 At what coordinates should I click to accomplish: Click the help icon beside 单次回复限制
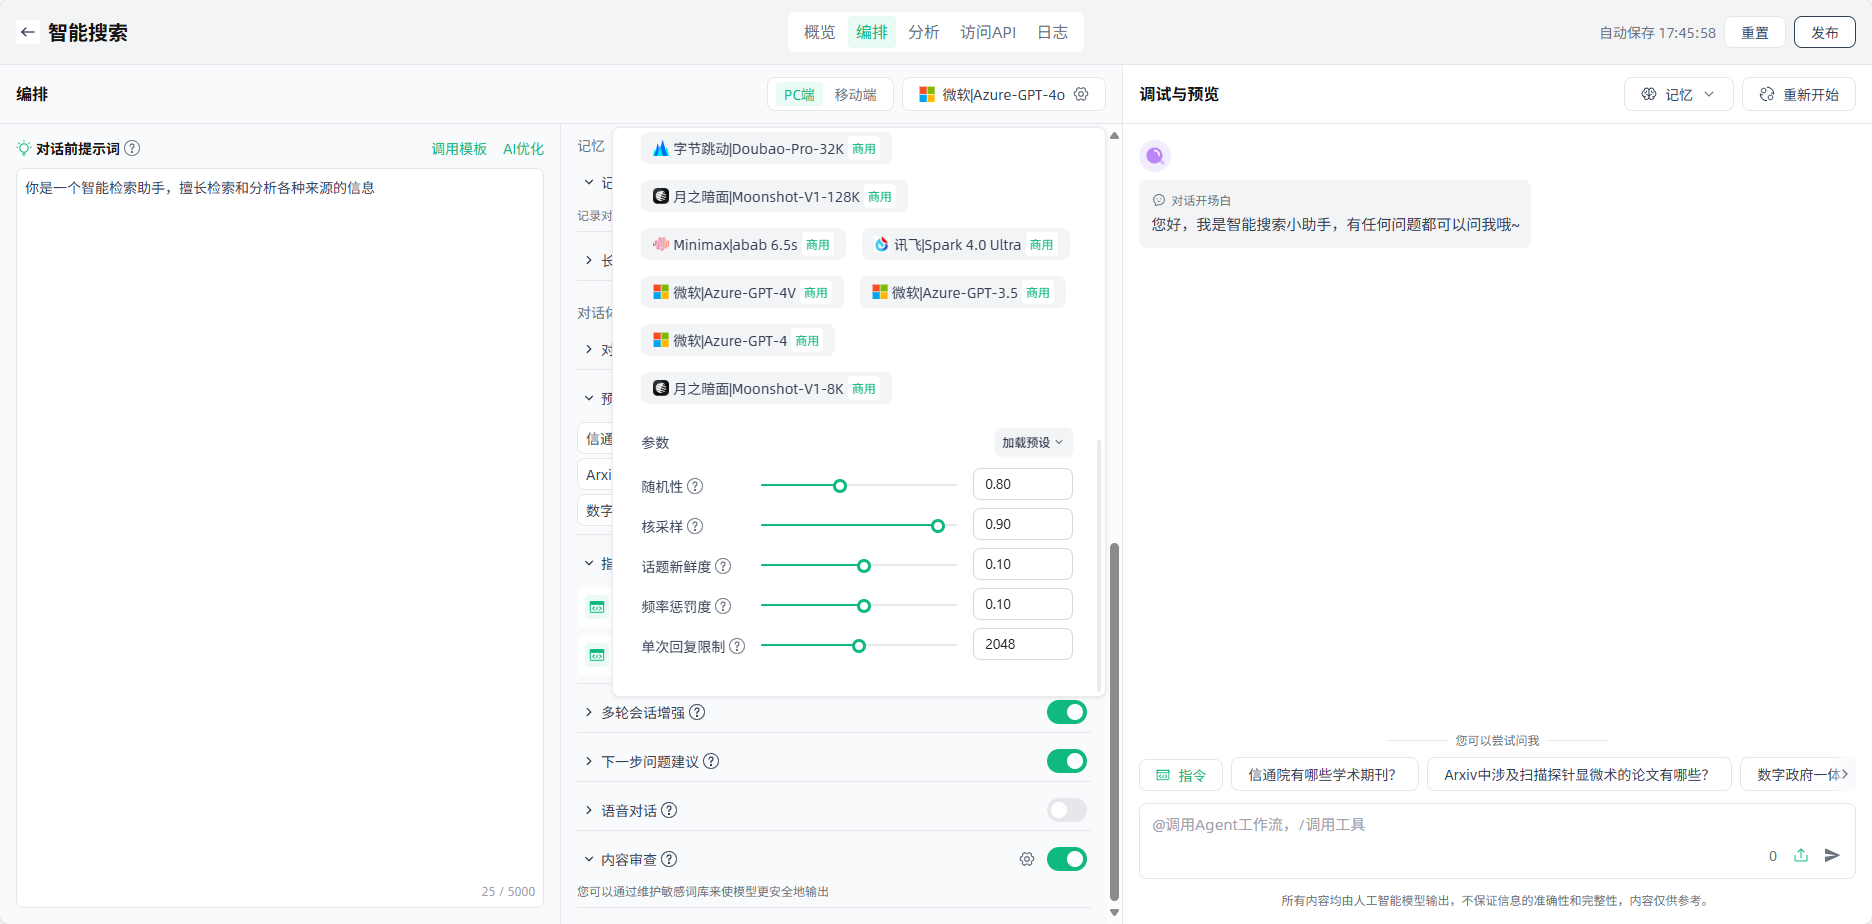[x=737, y=646]
